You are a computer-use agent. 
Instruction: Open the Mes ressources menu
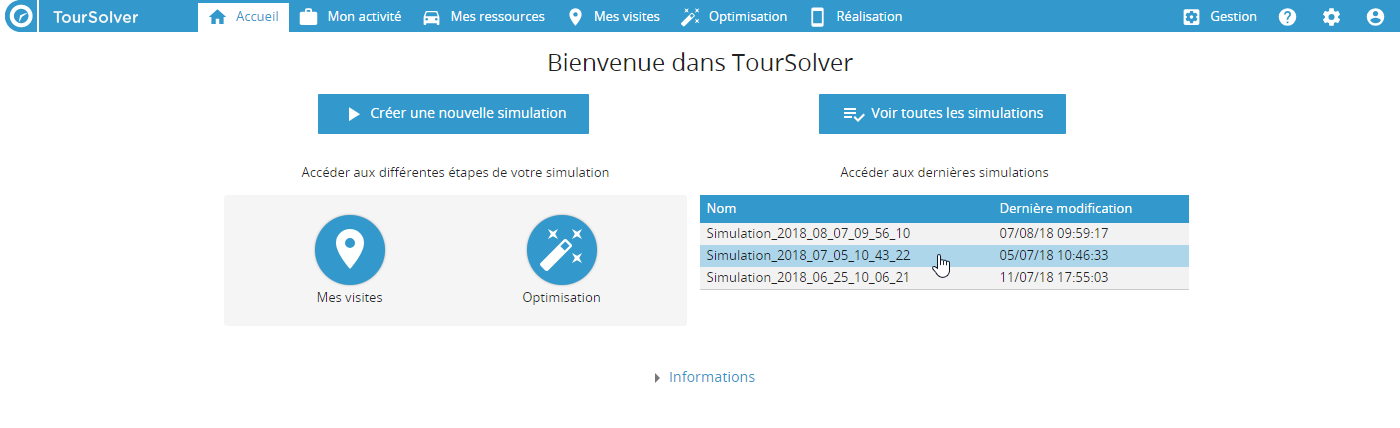(x=484, y=17)
